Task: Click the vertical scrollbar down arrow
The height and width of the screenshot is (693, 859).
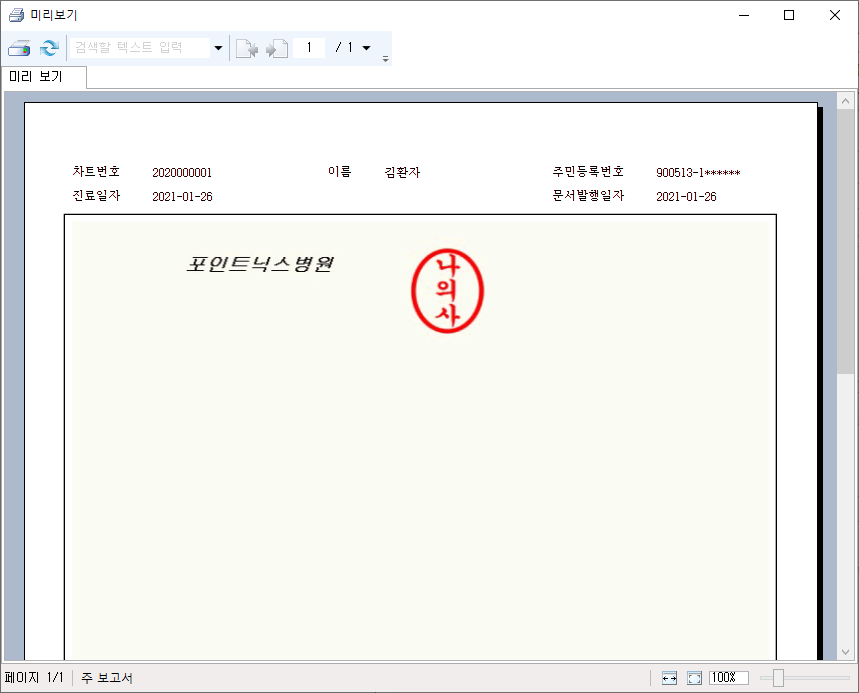Action: (x=845, y=651)
